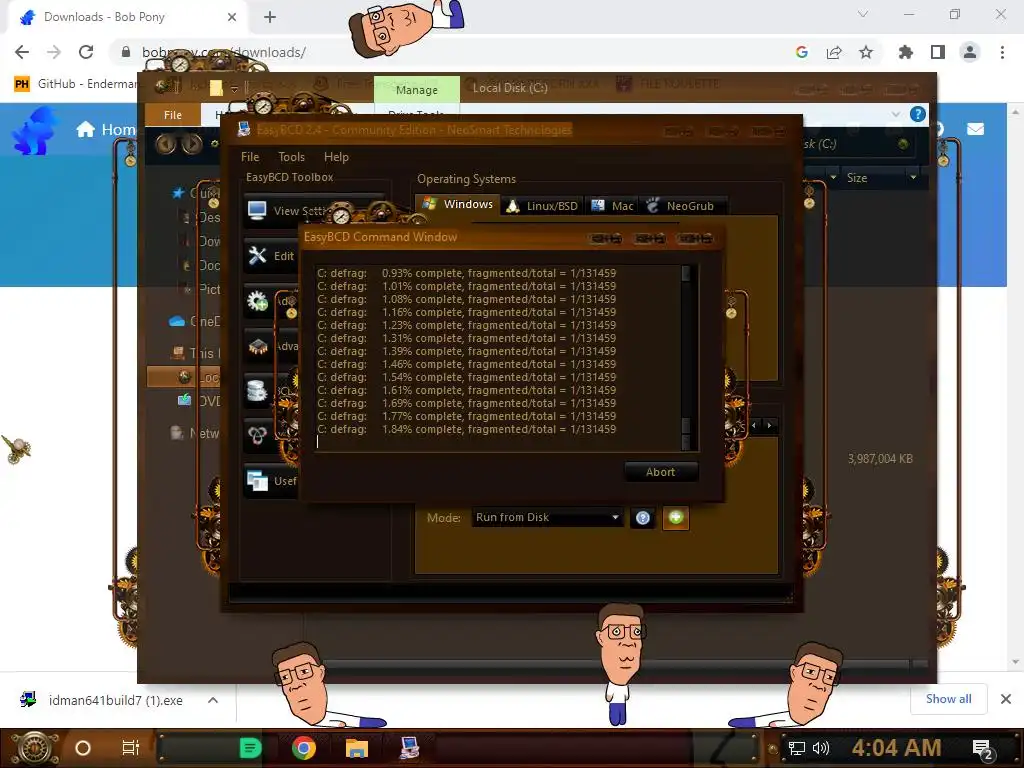Select OneDrive in Explorer navigation pane
The height and width of the screenshot is (768, 1024).
tap(195, 321)
